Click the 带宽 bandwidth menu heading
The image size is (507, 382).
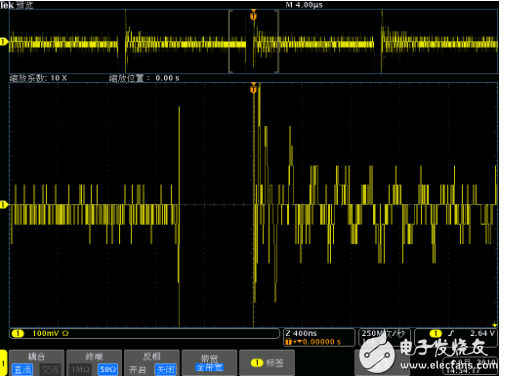pos(209,358)
